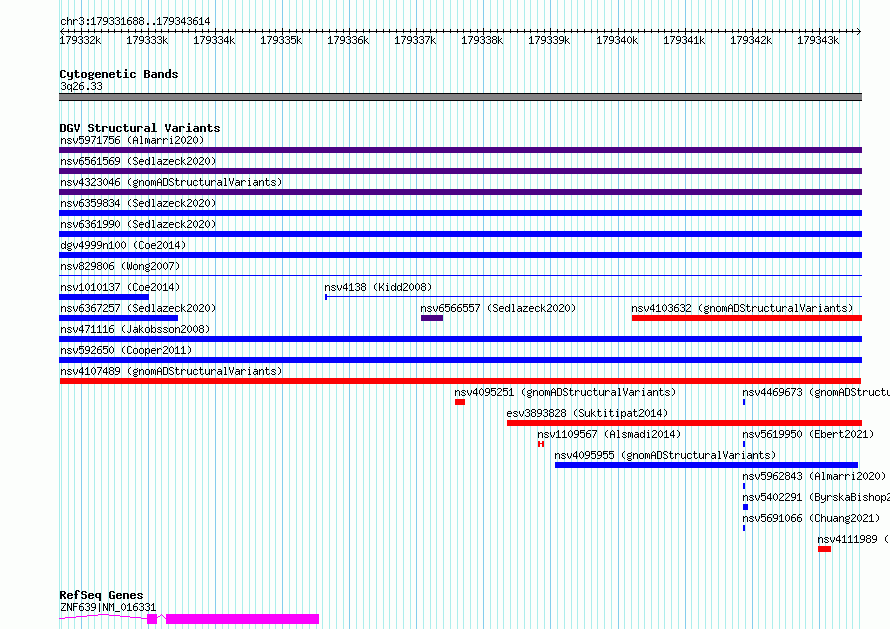Click the nsv5402291 variant label
Screen dimensions: 890x629
coord(816,497)
